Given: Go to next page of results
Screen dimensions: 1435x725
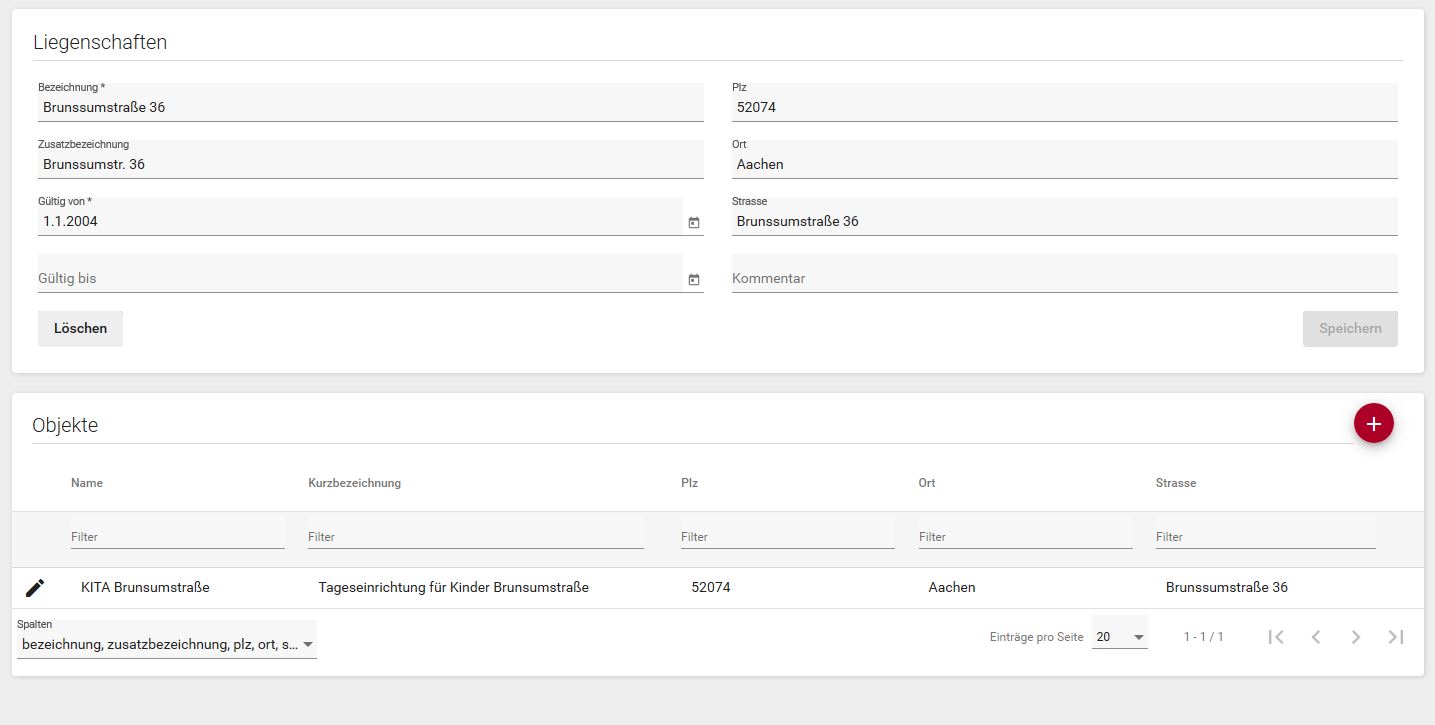Looking at the screenshot, I should tap(1356, 637).
